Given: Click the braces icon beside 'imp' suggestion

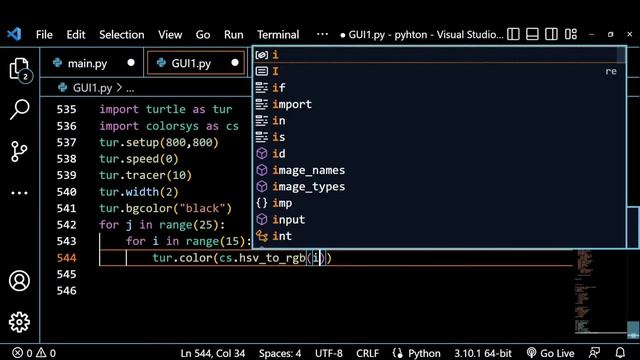Looking at the screenshot, I should [x=262, y=203].
